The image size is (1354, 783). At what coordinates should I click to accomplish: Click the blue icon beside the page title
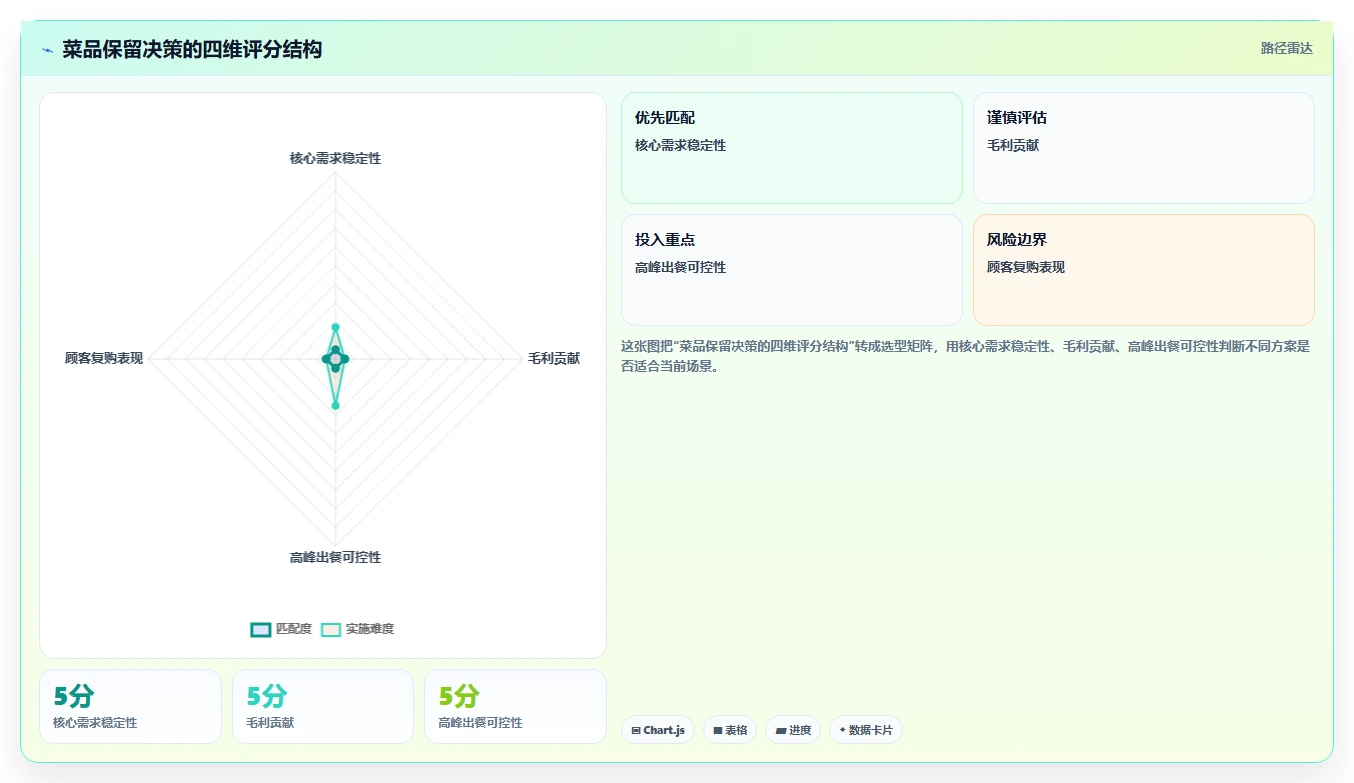click(x=48, y=50)
